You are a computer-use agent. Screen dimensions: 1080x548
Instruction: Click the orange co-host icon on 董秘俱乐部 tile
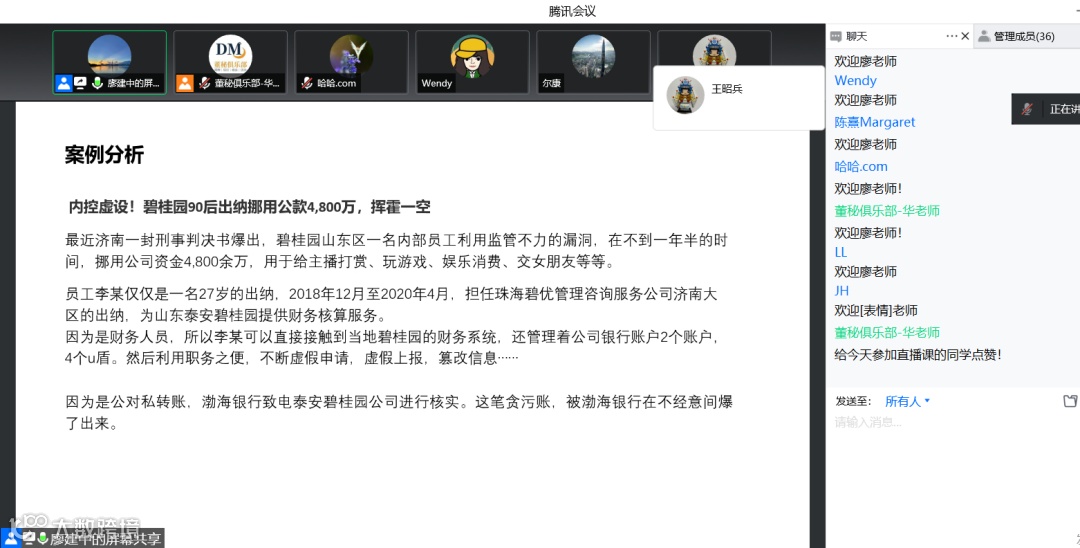click(x=185, y=83)
